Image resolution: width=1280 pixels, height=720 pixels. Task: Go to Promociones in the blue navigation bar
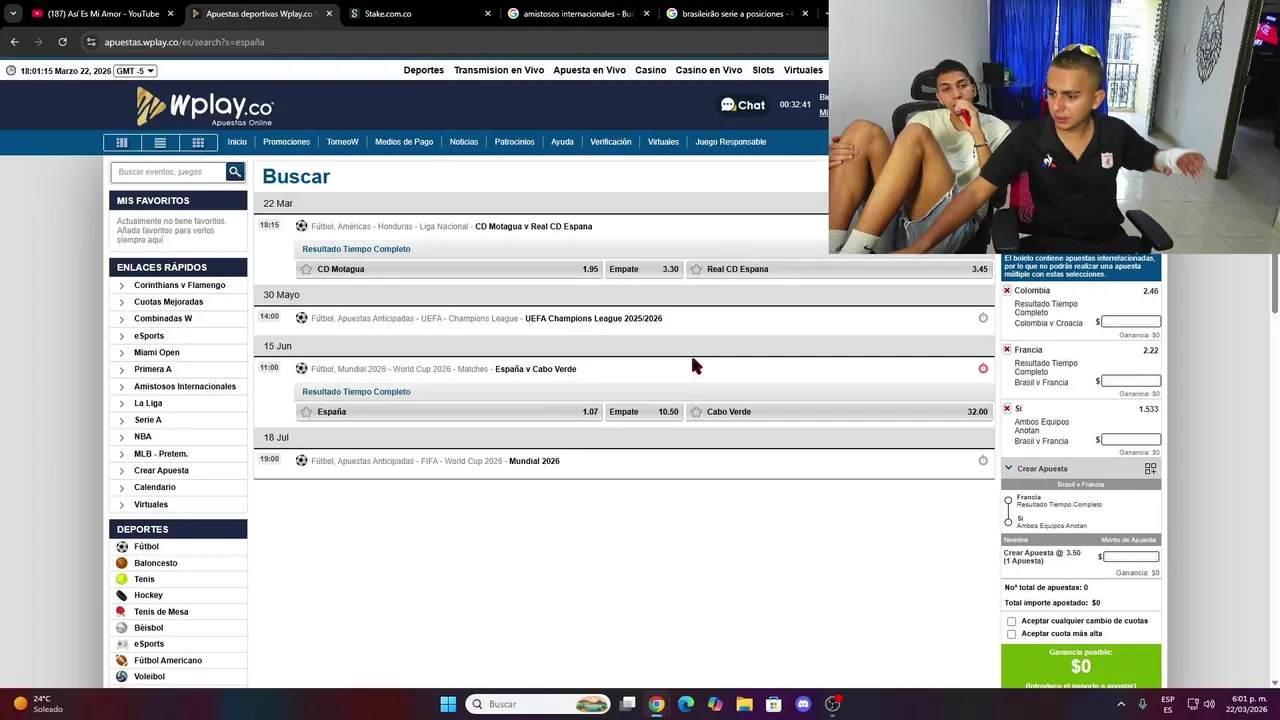pos(286,142)
